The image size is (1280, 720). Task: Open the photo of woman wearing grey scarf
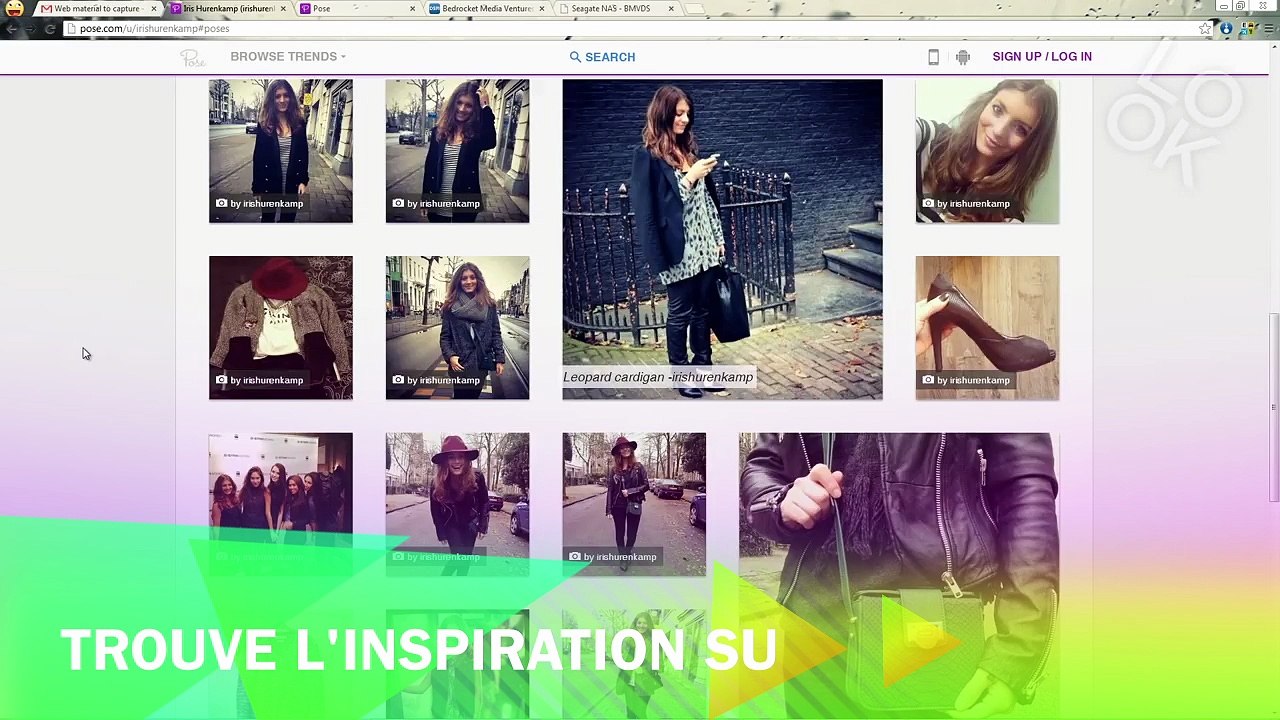[x=458, y=328]
